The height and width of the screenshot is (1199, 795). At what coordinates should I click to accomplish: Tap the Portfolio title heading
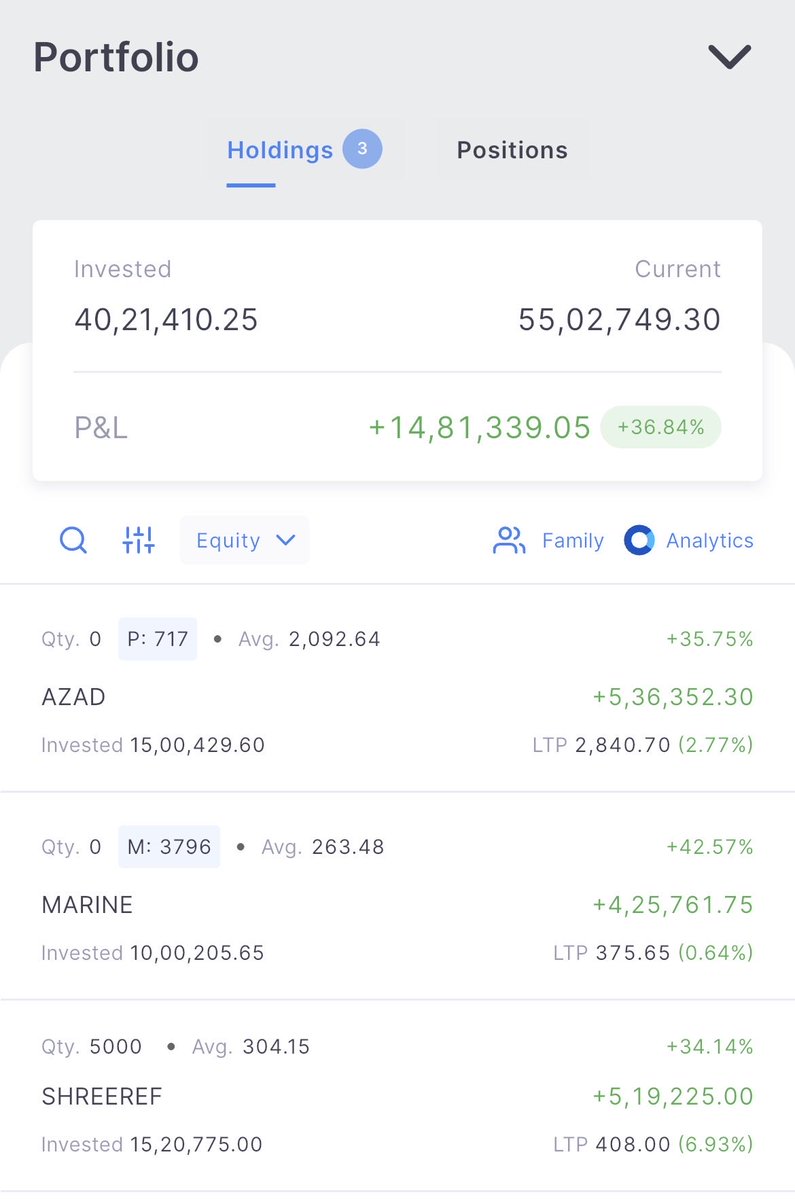pyautogui.click(x=116, y=57)
